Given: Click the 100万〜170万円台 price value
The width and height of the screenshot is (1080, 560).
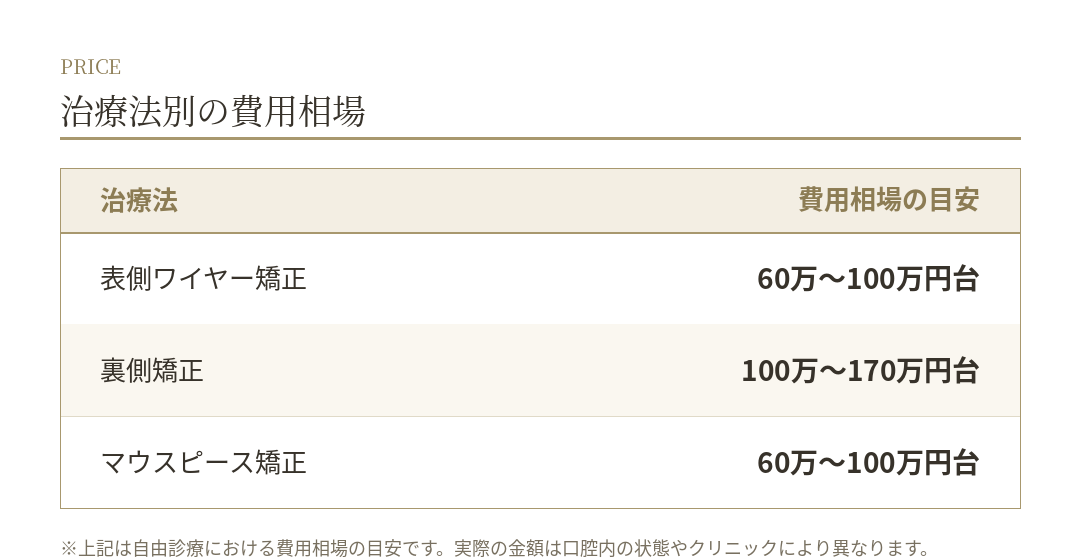Looking at the screenshot, I should 860,371.
